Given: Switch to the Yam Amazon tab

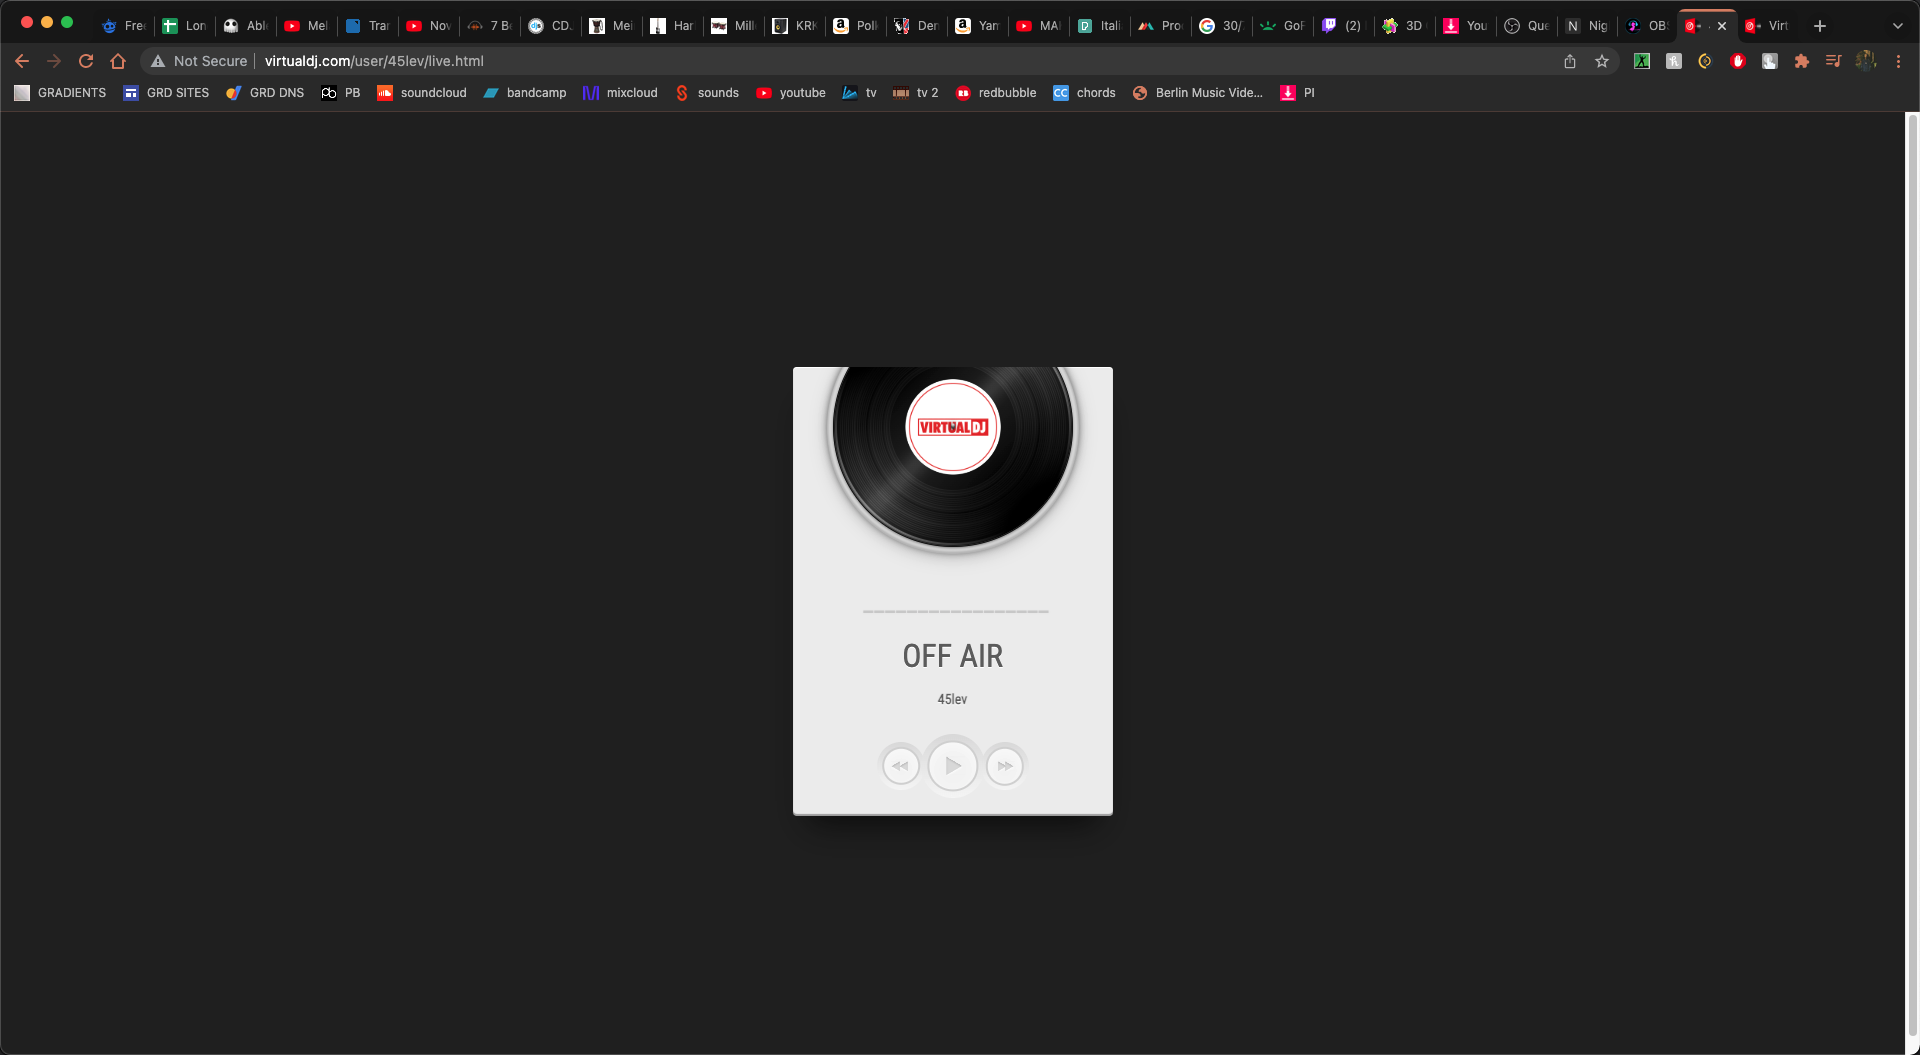Looking at the screenshot, I should [977, 26].
